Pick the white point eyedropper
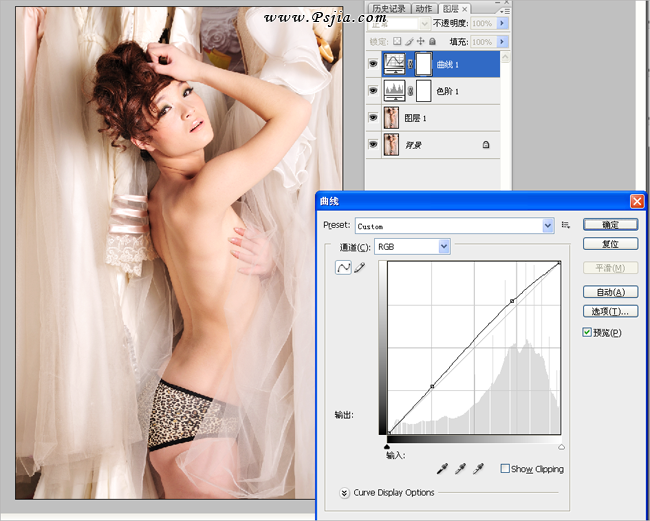The width and height of the screenshot is (650, 521). (478, 469)
